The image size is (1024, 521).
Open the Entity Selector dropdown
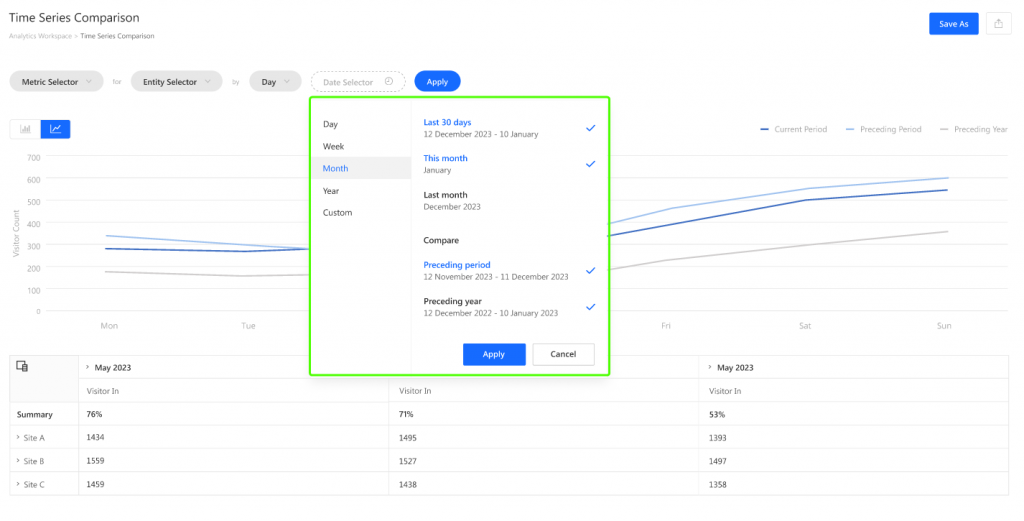tap(176, 82)
